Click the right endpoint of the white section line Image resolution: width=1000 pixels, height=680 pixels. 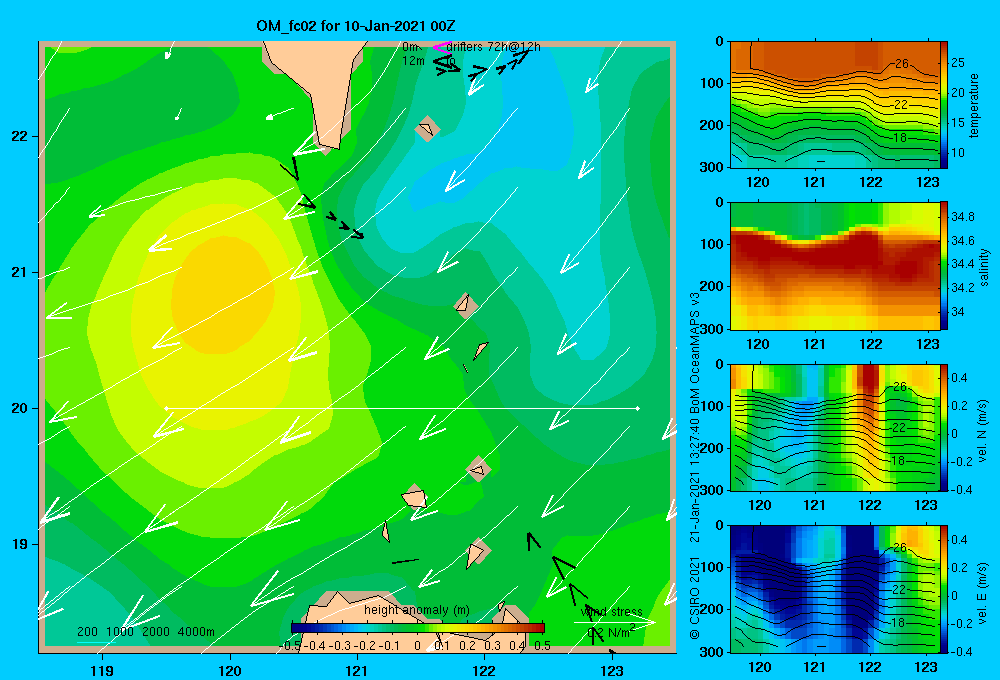(x=638, y=408)
